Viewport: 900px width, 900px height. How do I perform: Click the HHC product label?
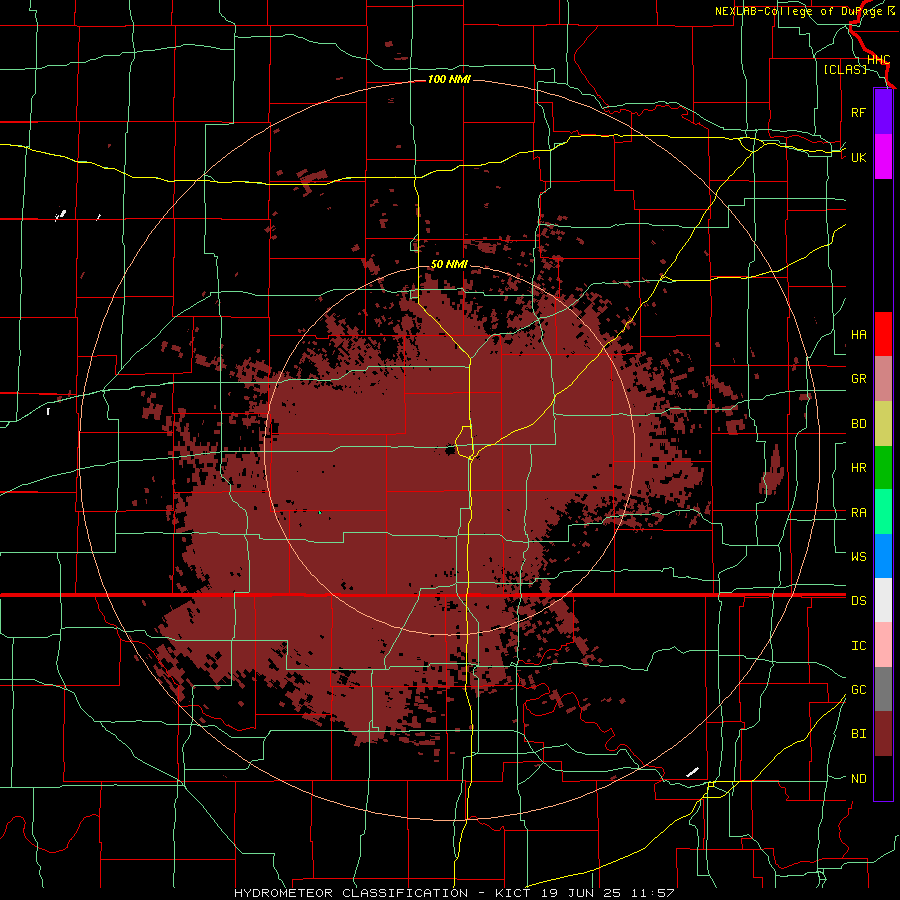pyautogui.click(x=878, y=60)
